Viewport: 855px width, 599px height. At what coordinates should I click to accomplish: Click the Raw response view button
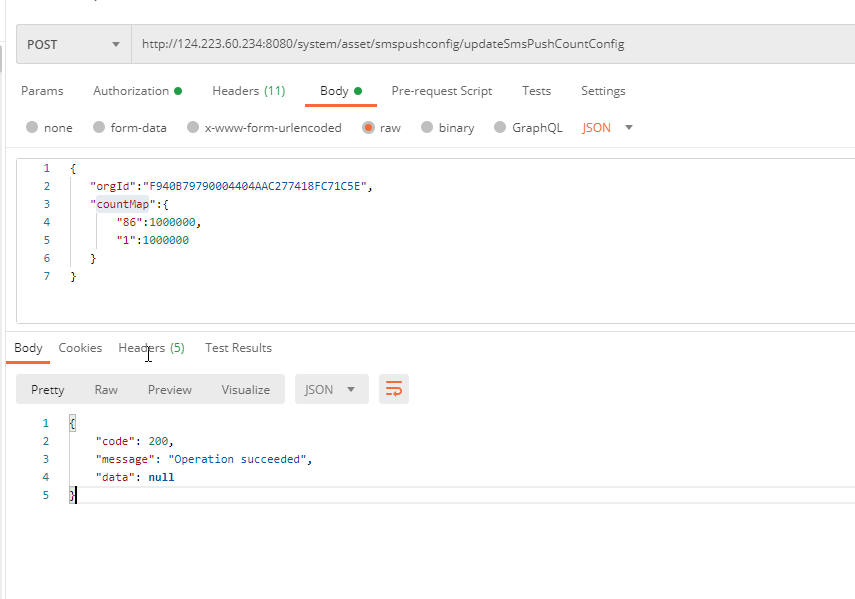[x=106, y=389]
